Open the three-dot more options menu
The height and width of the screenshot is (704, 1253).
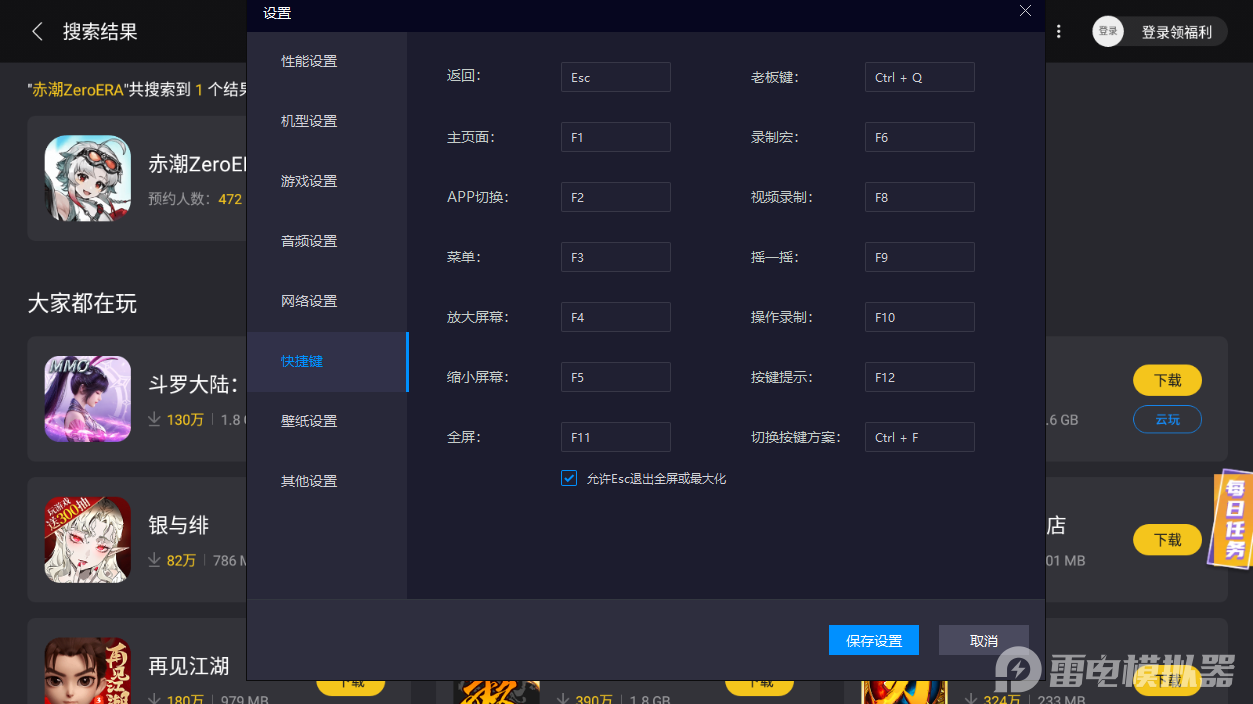(x=1059, y=31)
